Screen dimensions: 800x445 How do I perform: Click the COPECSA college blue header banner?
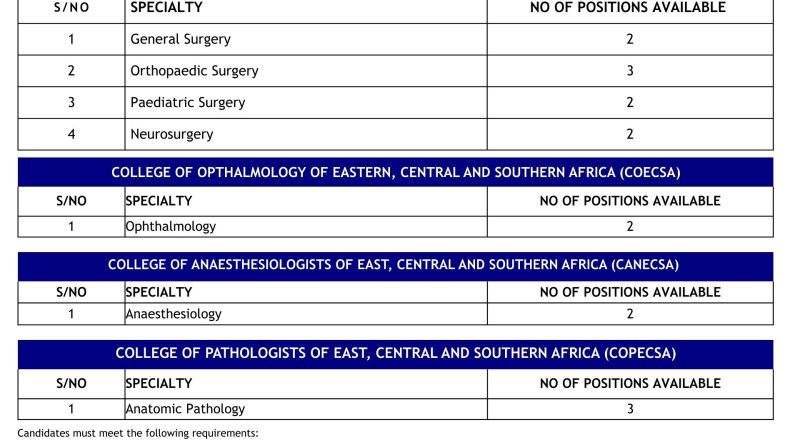395,355
